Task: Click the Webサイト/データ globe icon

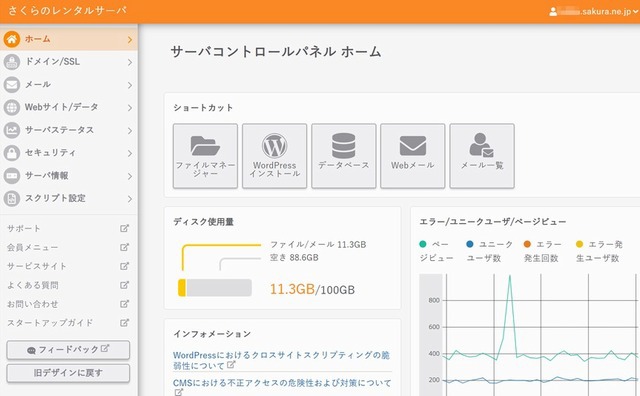Action: pyautogui.click(x=12, y=107)
